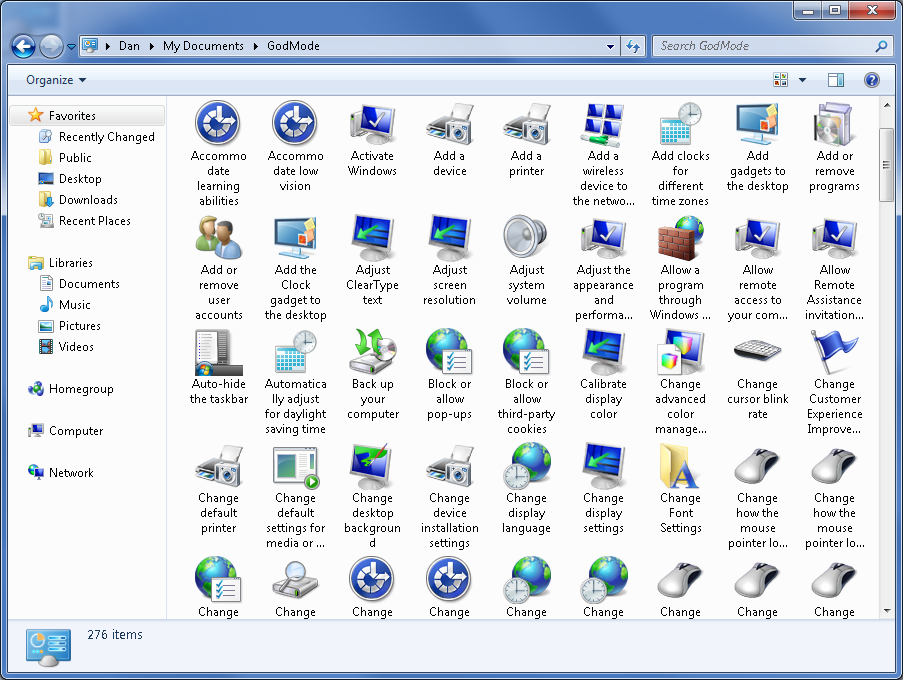Click My Documents in the address path
The width and height of the screenshot is (903, 680).
[x=203, y=46]
